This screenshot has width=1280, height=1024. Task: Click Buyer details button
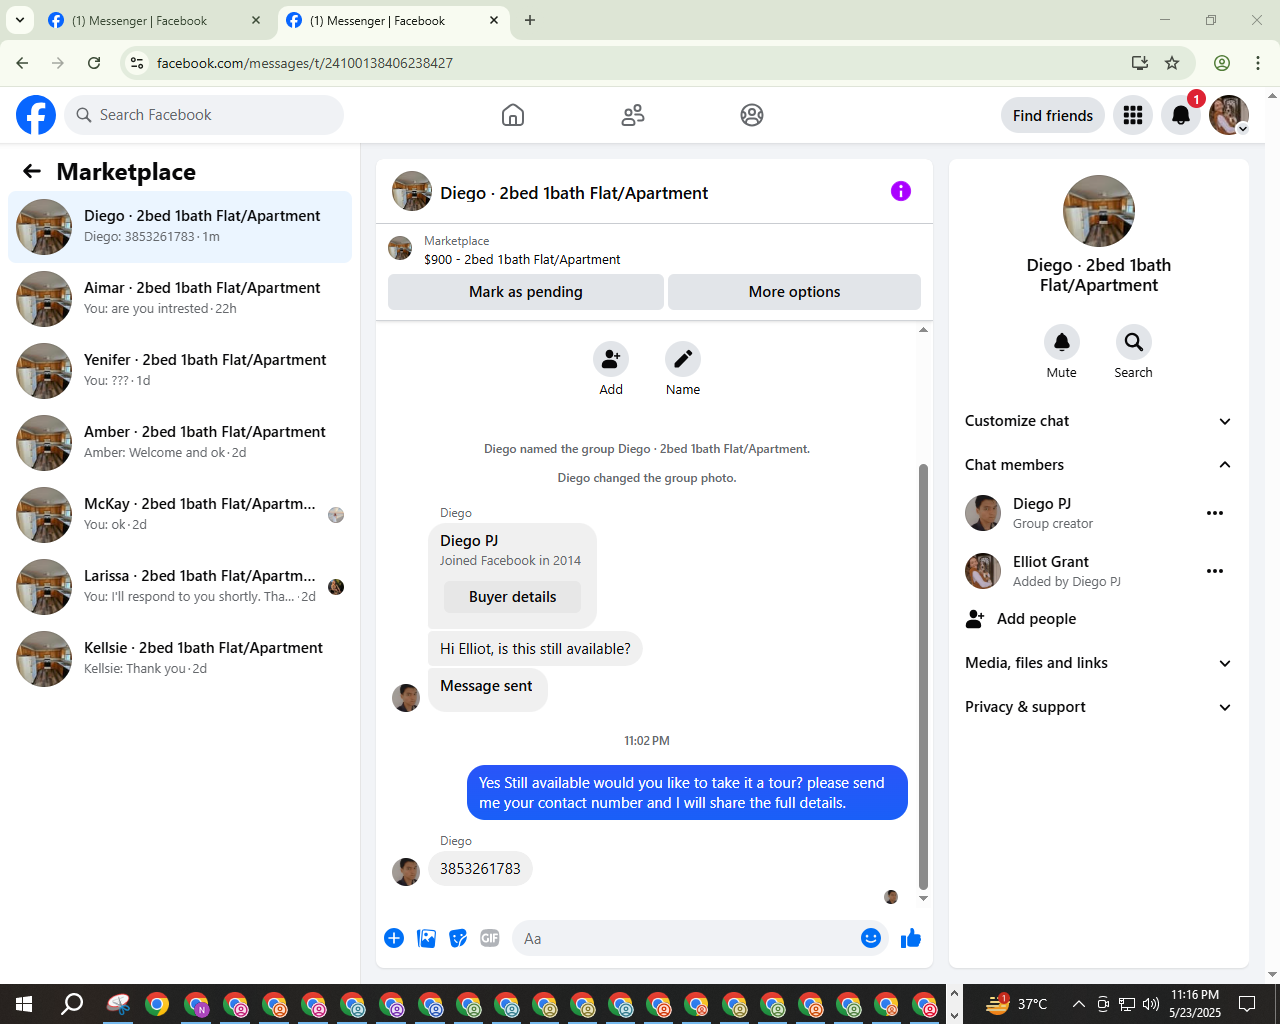(513, 597)
